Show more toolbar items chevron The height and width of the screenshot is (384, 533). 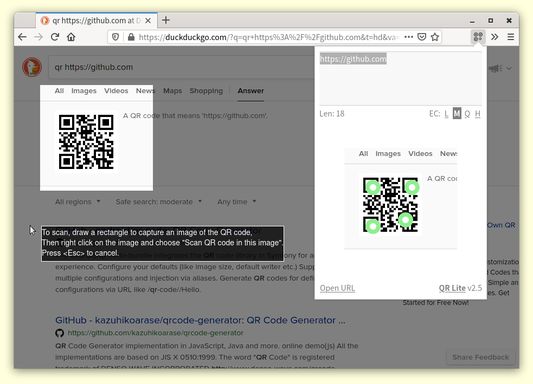495,37
